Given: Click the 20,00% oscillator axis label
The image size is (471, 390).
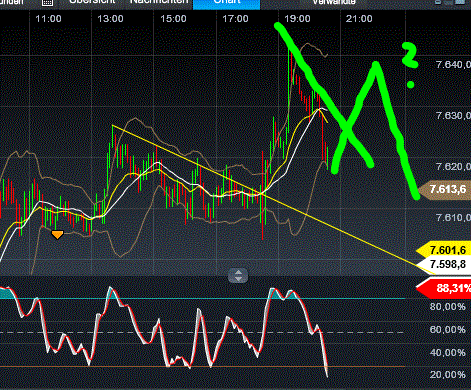Looking at the screenshot, I should pyautogui.click(x=448, y=375).
